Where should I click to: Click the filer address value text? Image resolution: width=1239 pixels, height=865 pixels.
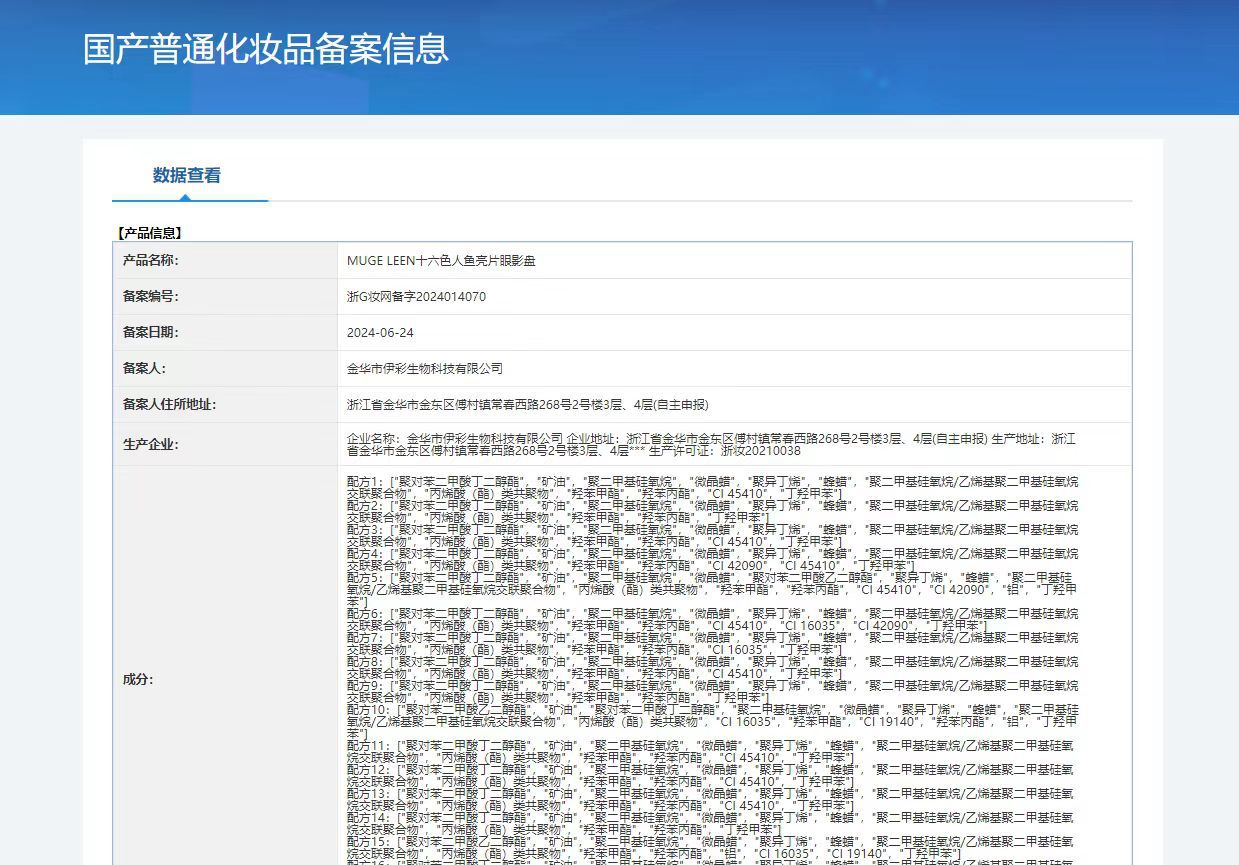coord(527,405)
